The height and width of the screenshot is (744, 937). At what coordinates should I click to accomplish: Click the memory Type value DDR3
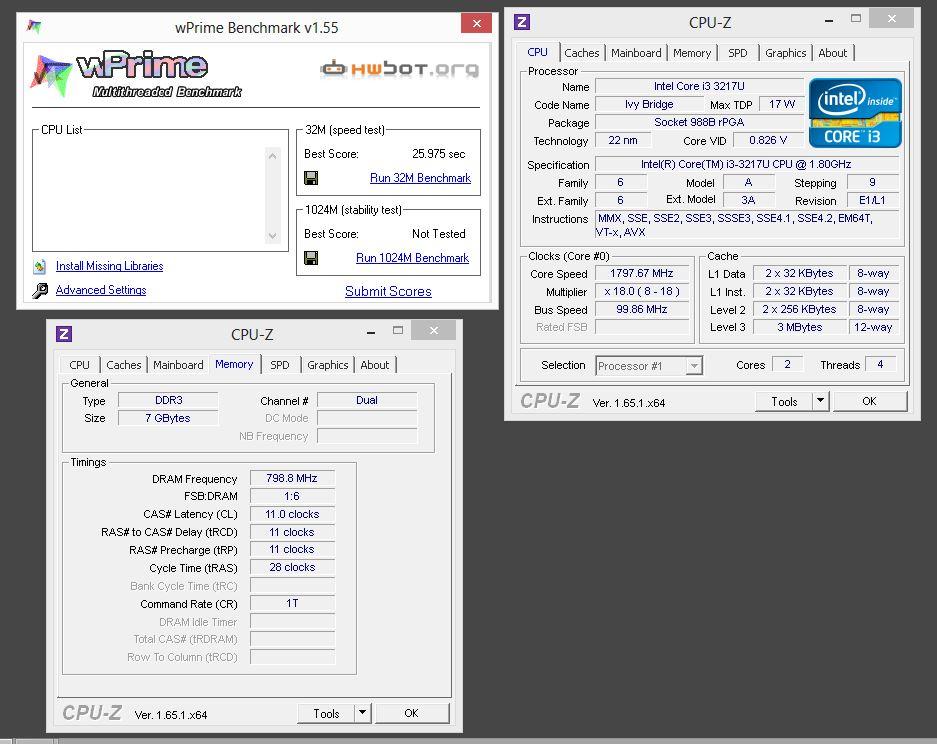[x=169, y=400]
